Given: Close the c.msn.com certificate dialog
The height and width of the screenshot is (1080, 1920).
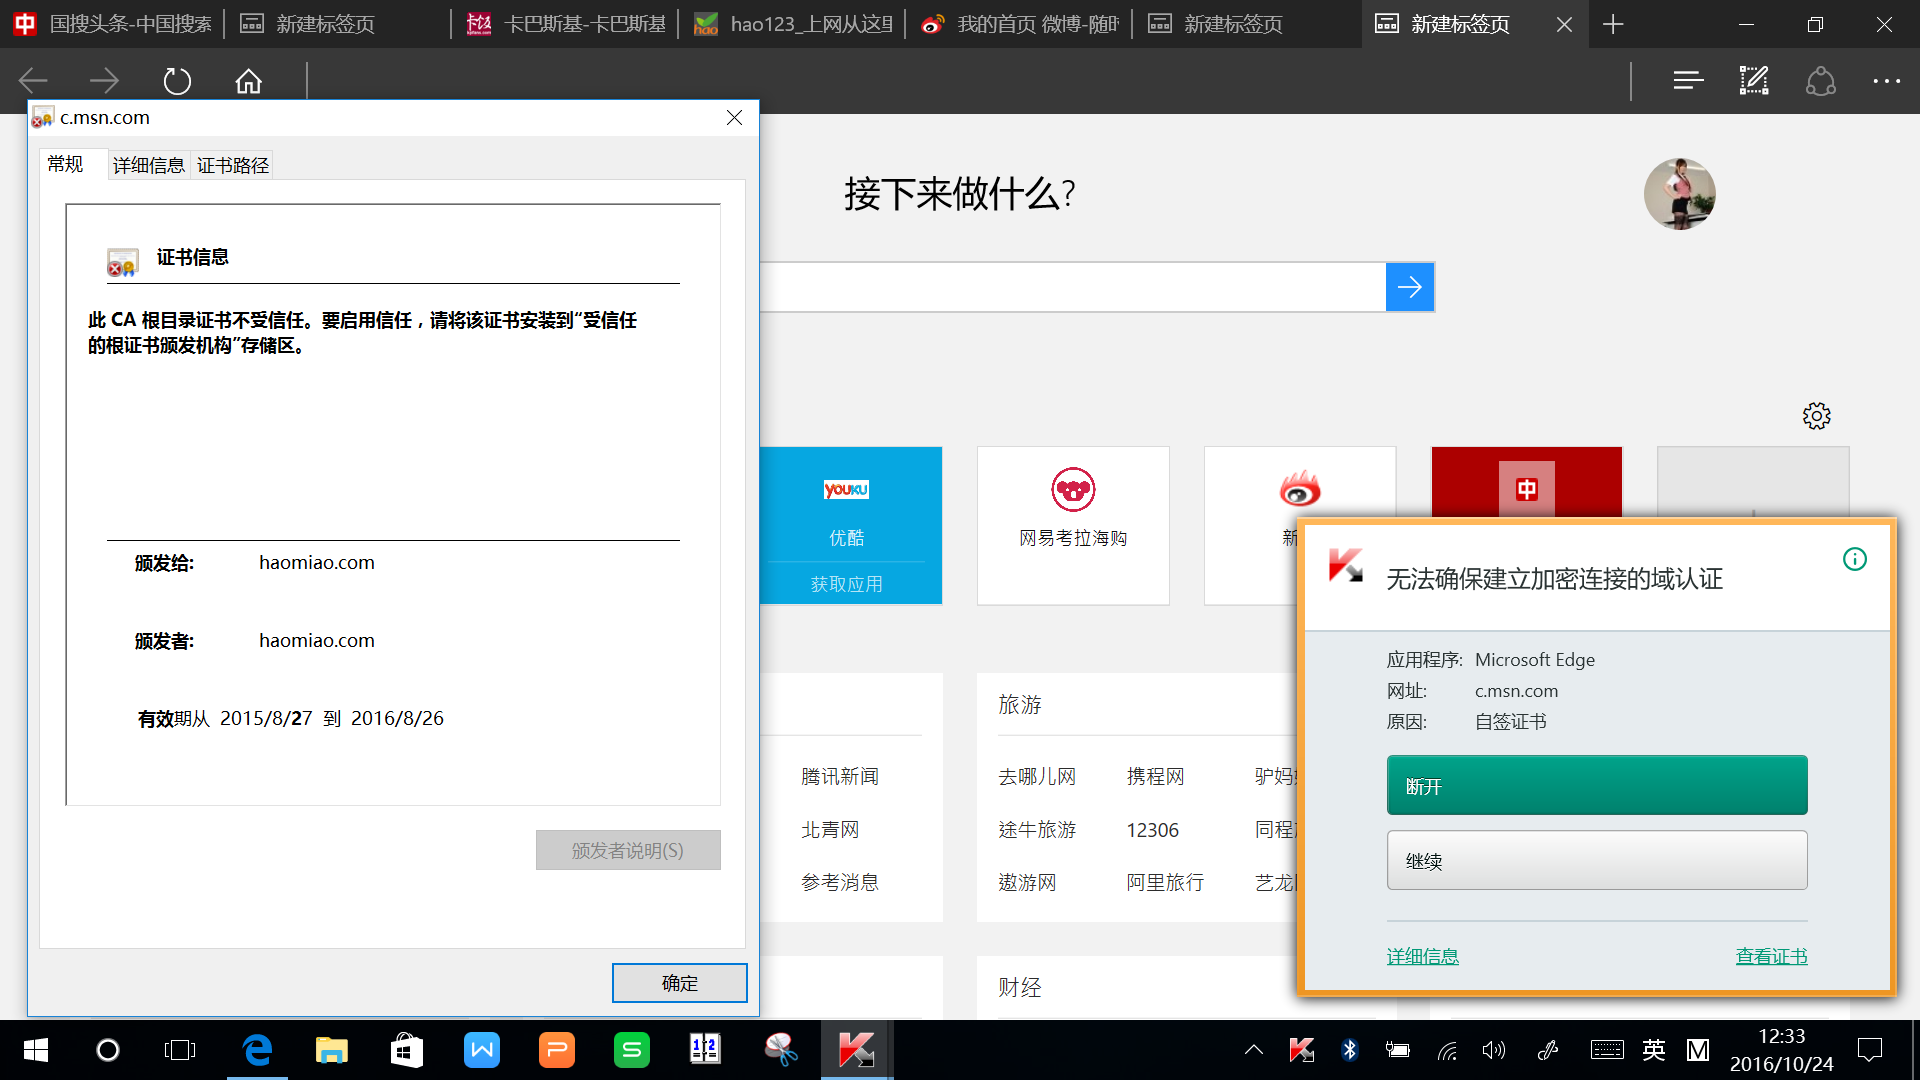Looking at the screenshot, I should tap(734, 118).
